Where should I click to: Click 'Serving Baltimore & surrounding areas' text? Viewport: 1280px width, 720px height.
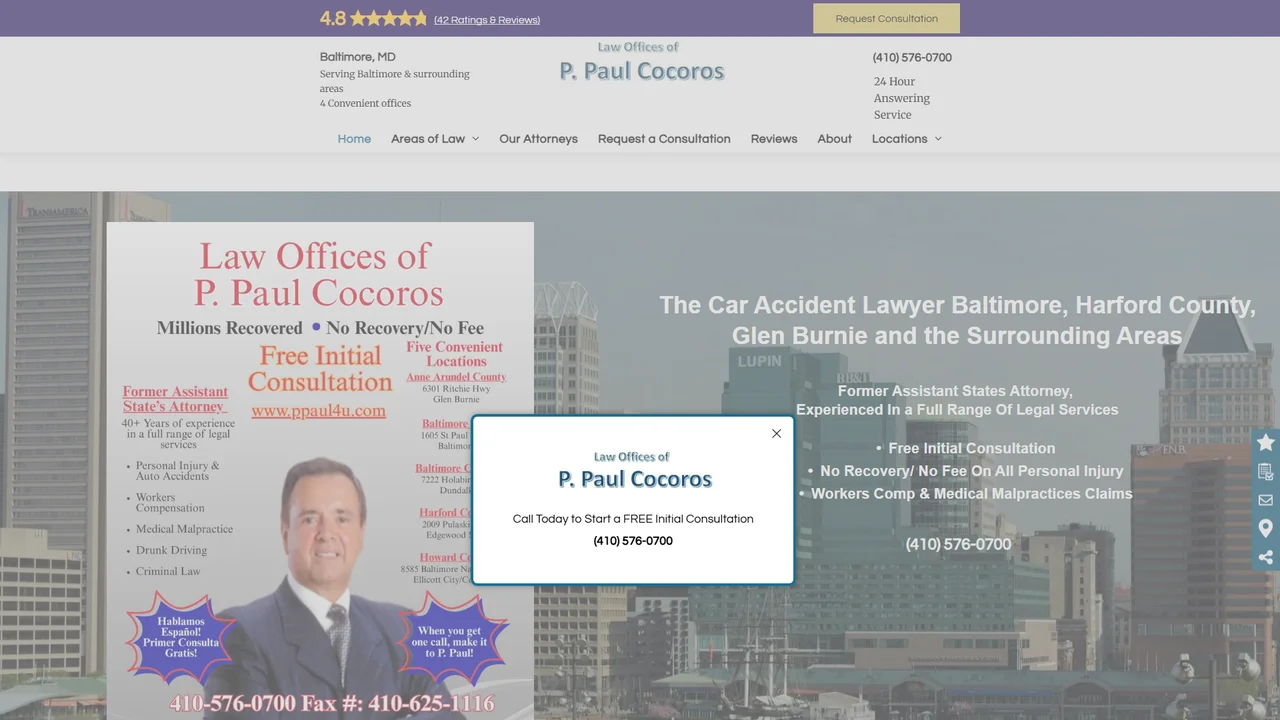pyautogui.click(x=395, y=81)
